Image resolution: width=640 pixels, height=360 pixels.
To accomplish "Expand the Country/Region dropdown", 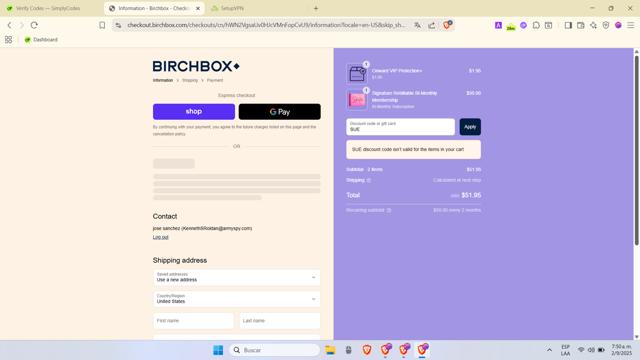I will tap(236, 299).
